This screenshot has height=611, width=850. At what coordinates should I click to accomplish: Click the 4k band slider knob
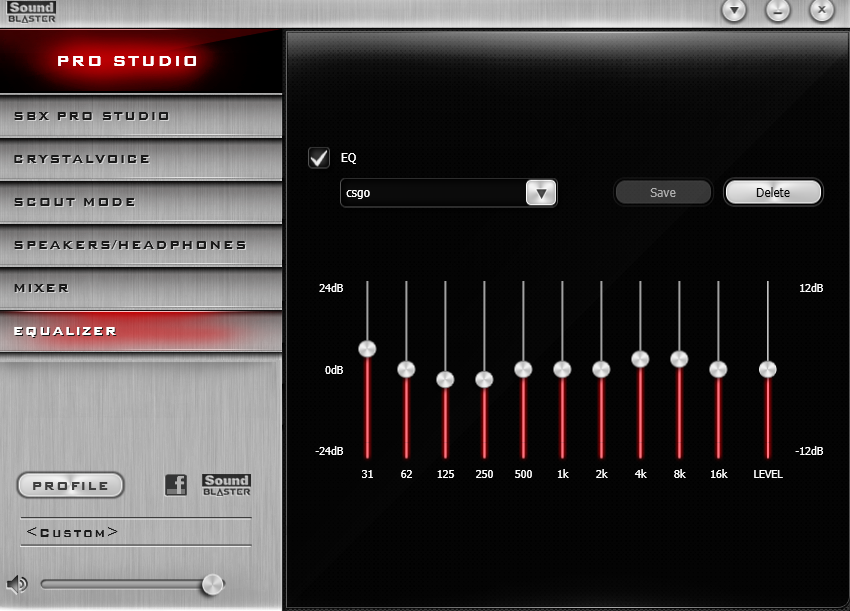[x=640, y=359]
